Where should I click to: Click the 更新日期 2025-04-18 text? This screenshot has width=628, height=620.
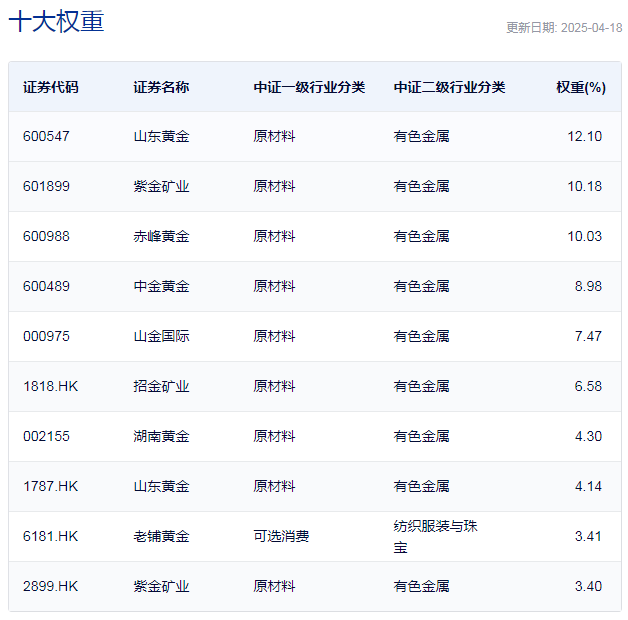pyautogui.click(x=563, y=28)
